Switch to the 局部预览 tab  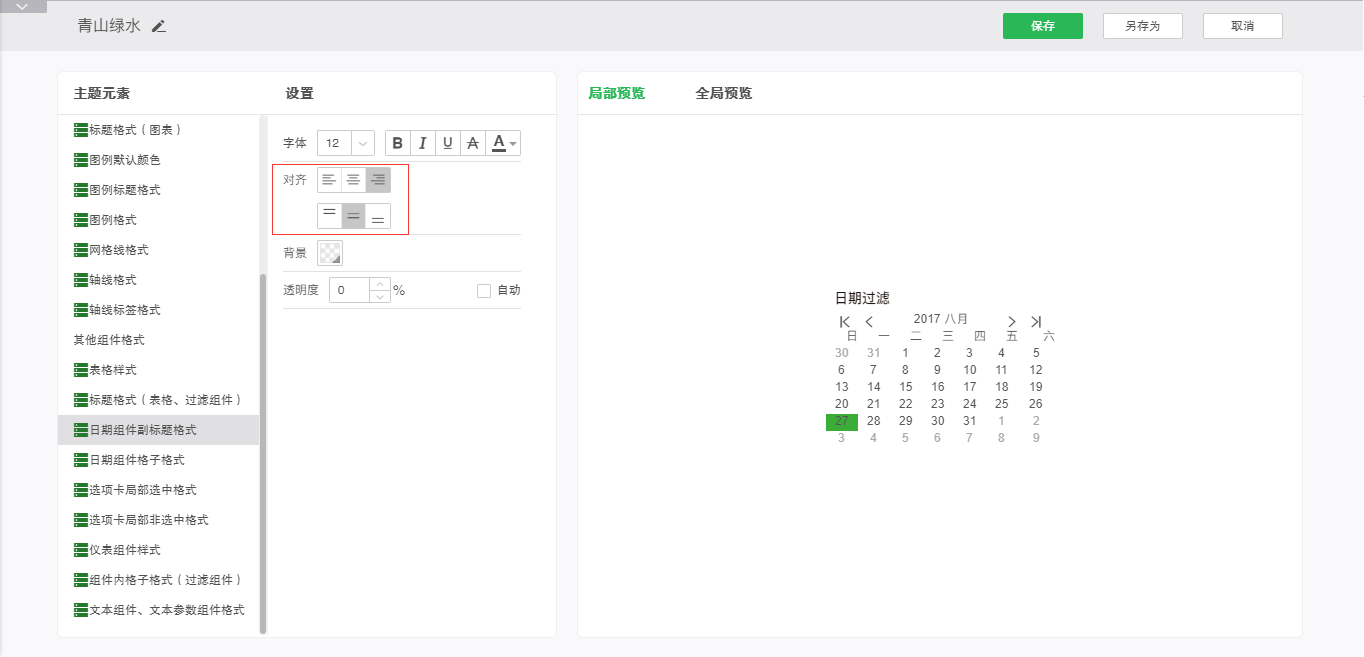616,93
